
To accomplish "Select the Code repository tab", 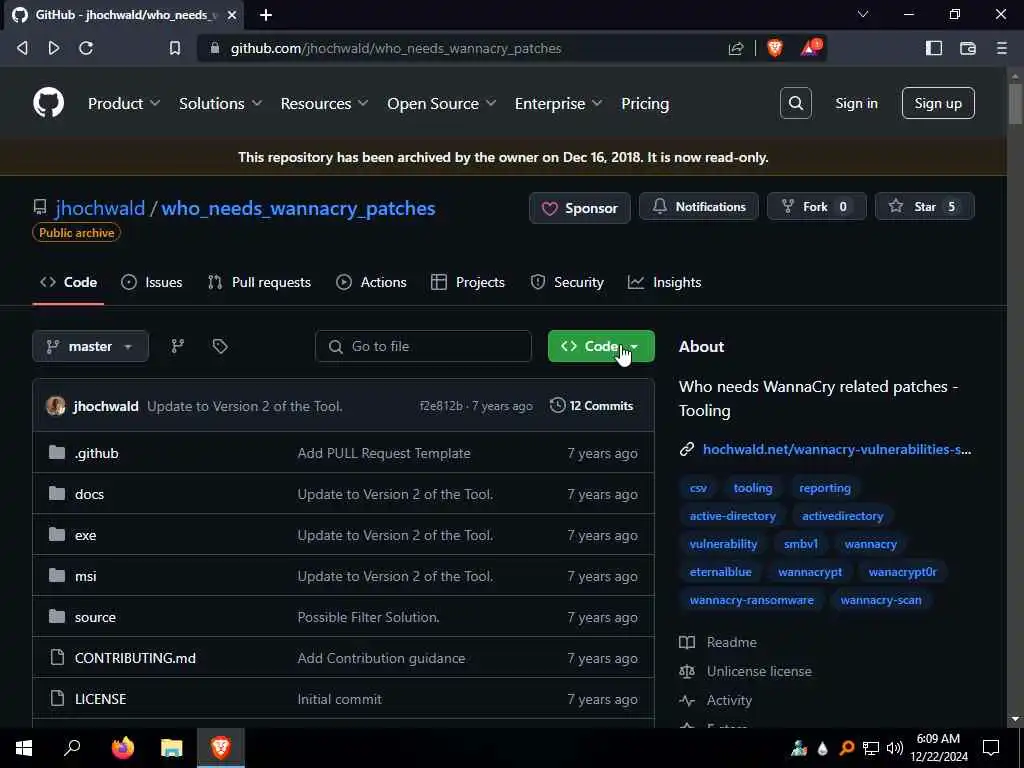I will click(x=69, y=282).
